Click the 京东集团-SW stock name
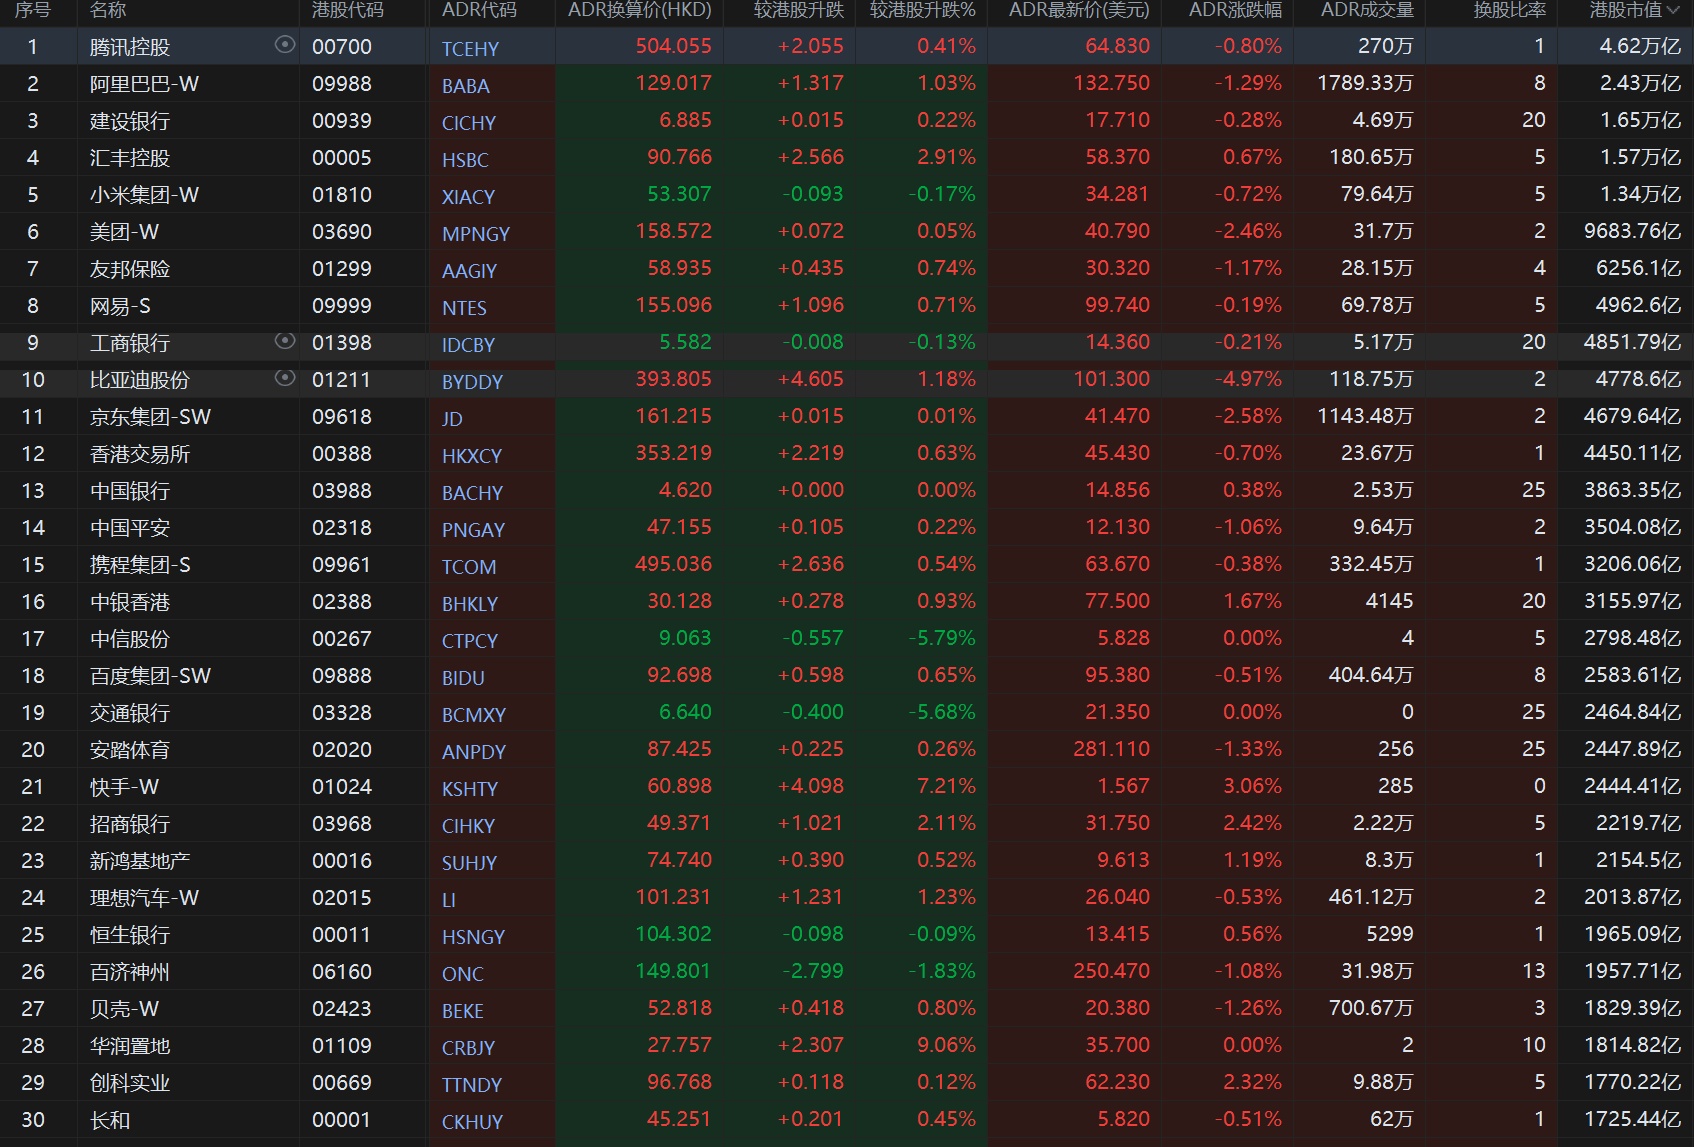Screen dimensions: 1694x1147 pyautogui.click(x=150, y=417)
